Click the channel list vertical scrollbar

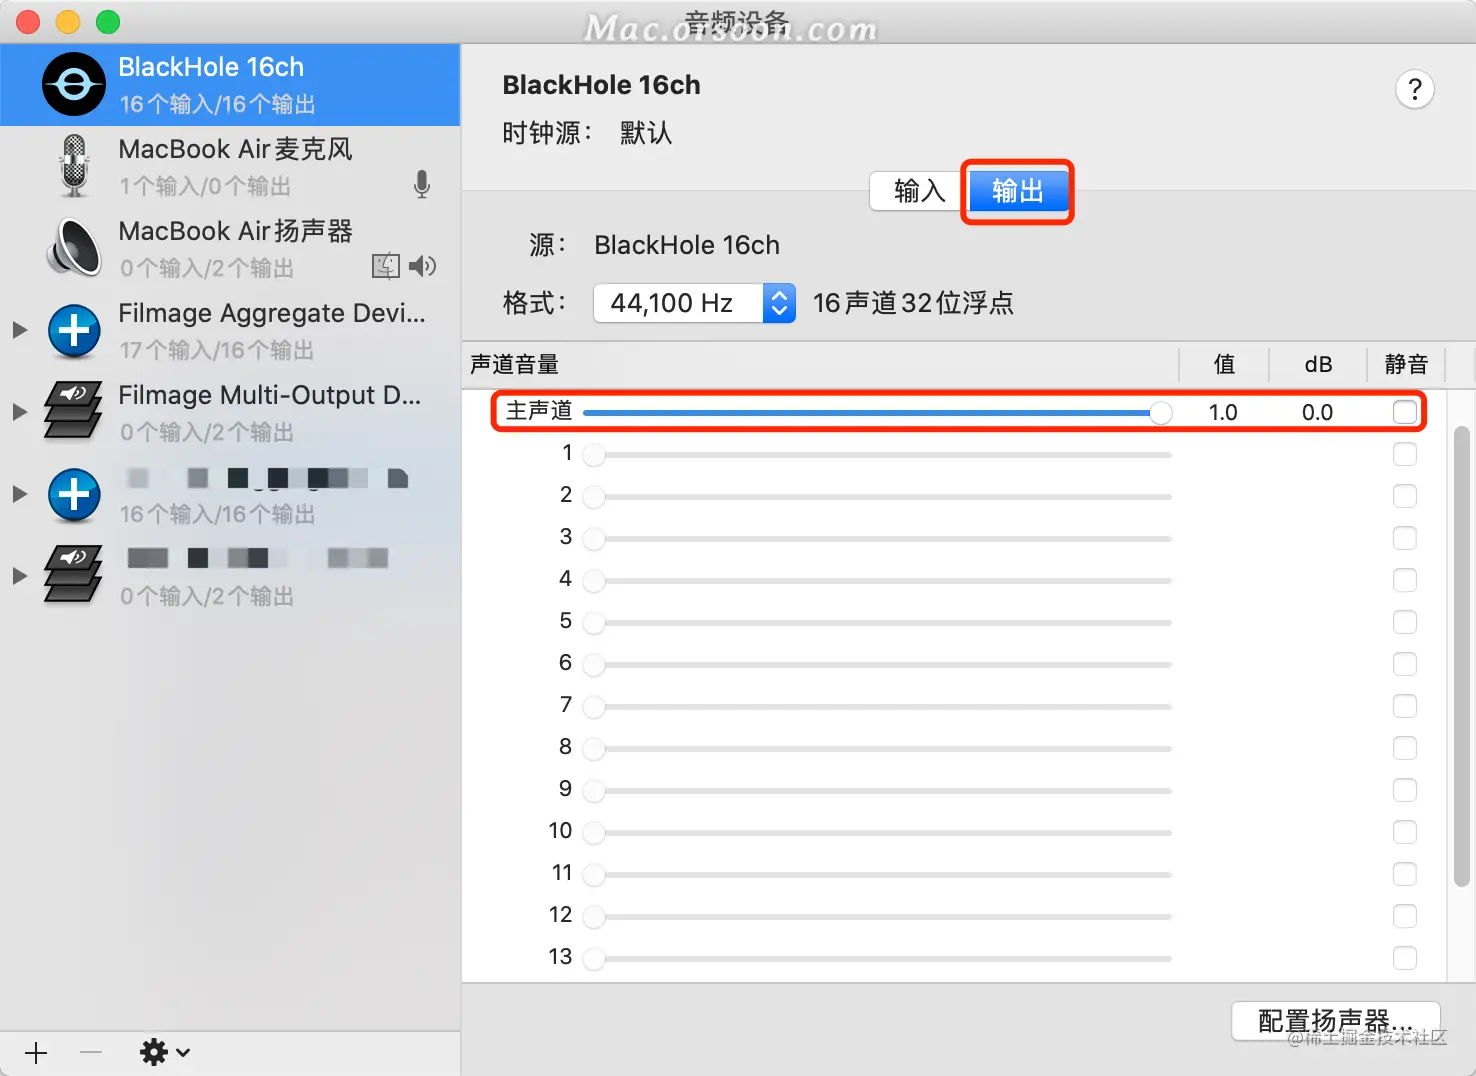coord(1462,656)
